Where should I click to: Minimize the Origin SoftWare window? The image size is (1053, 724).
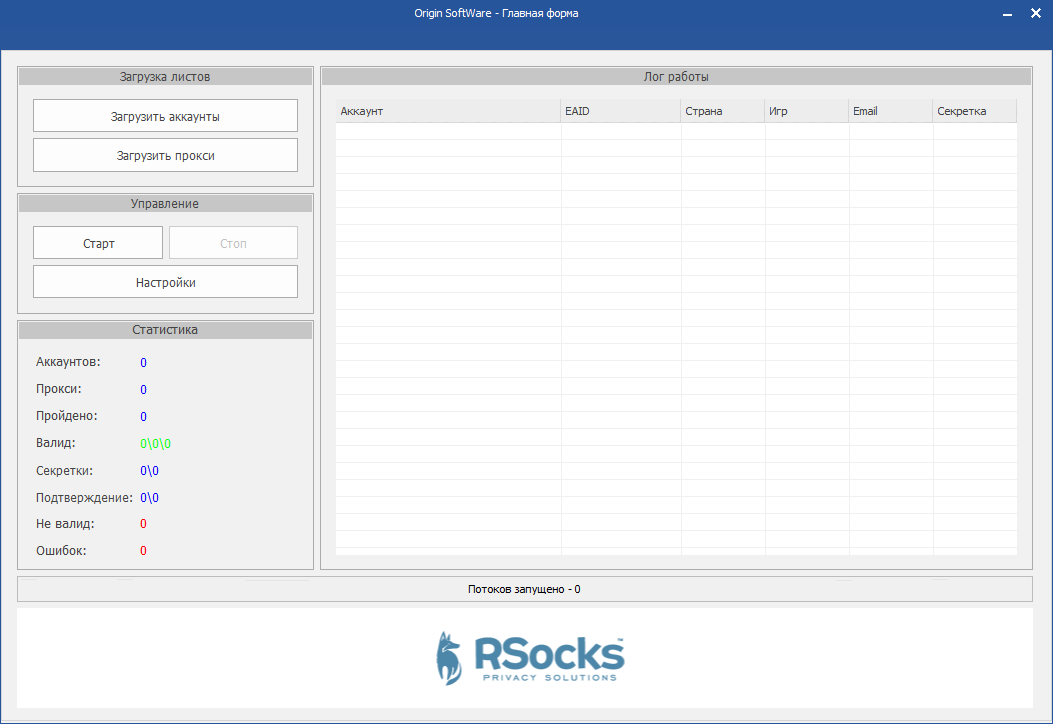pos(1008,14)
